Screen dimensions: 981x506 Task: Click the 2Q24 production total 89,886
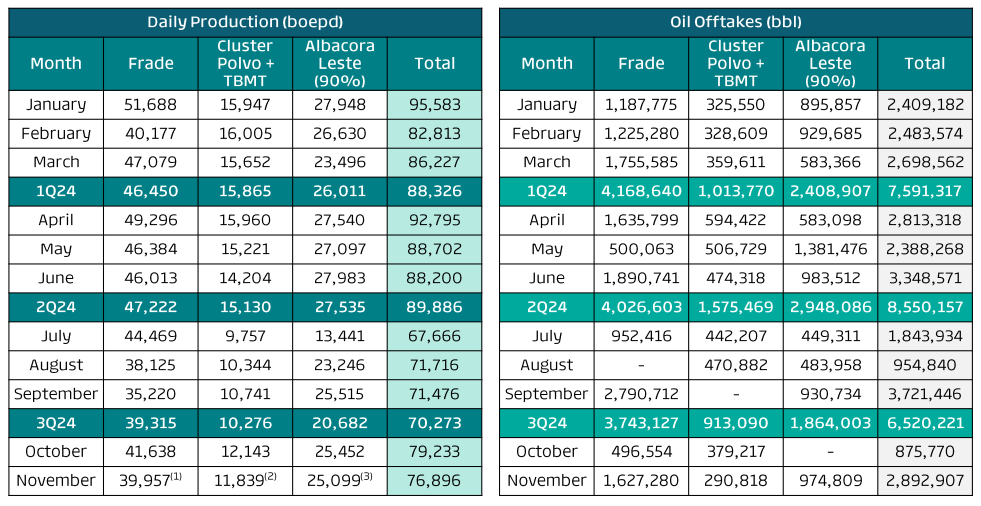click(x=435, y=307)
